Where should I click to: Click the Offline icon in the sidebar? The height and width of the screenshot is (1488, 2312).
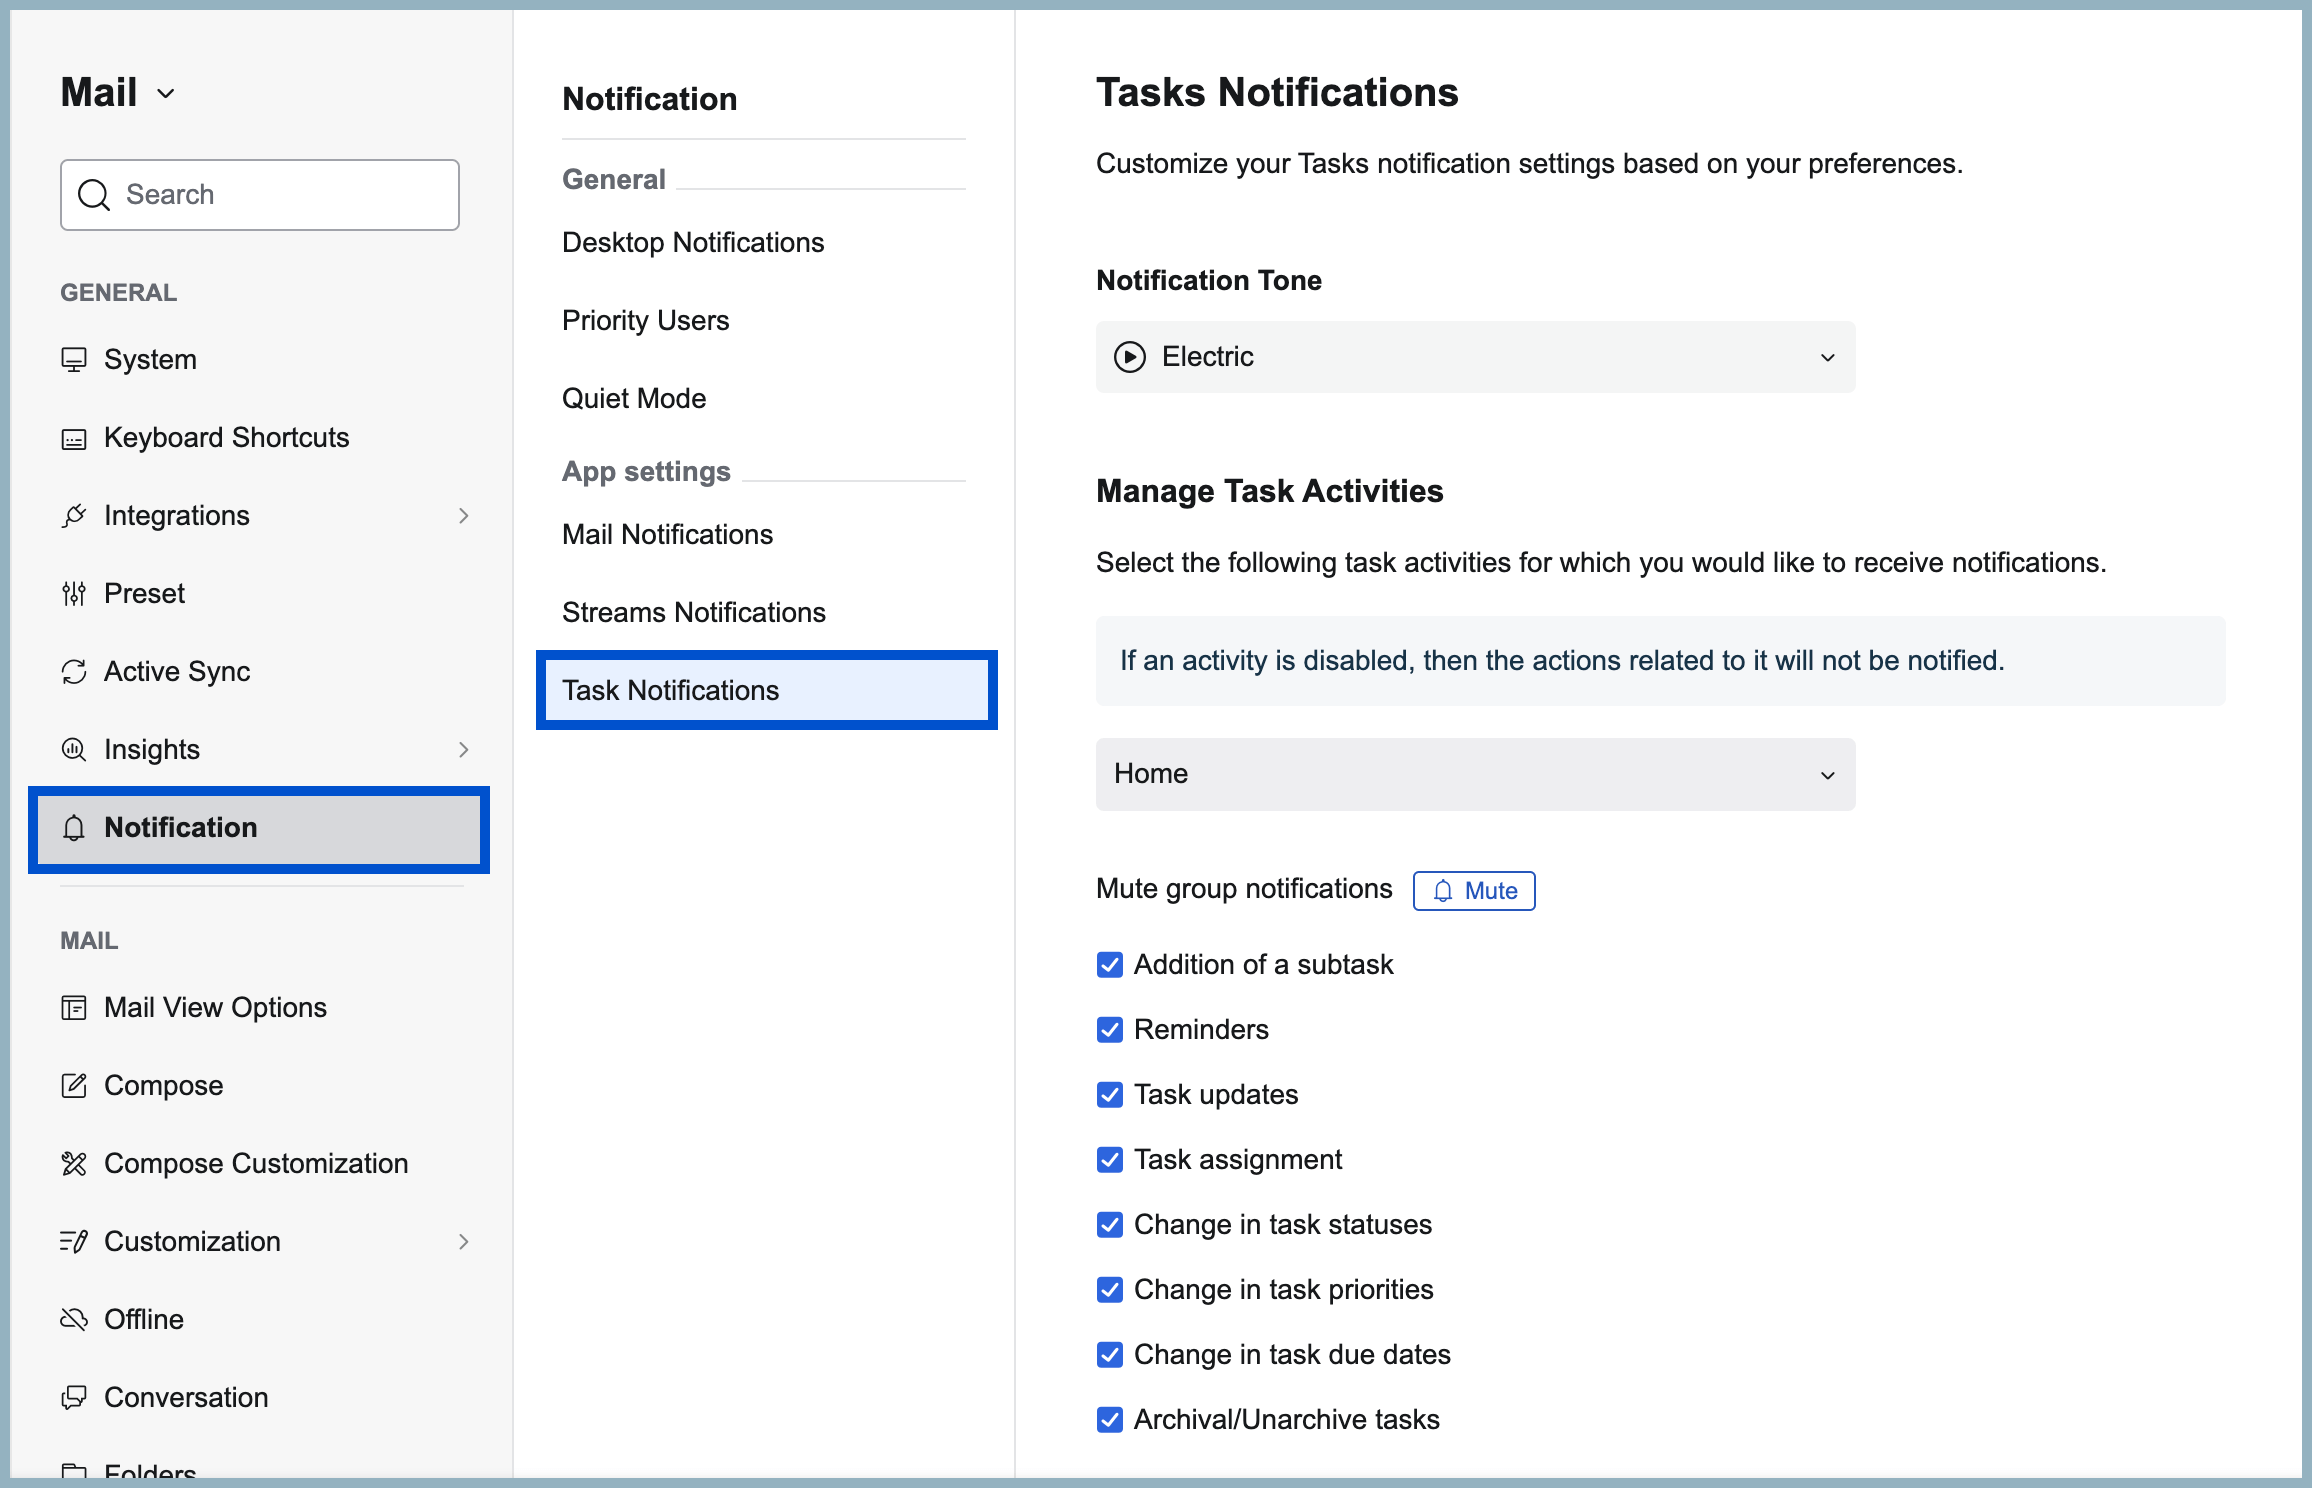click(x=74, y=1319)
